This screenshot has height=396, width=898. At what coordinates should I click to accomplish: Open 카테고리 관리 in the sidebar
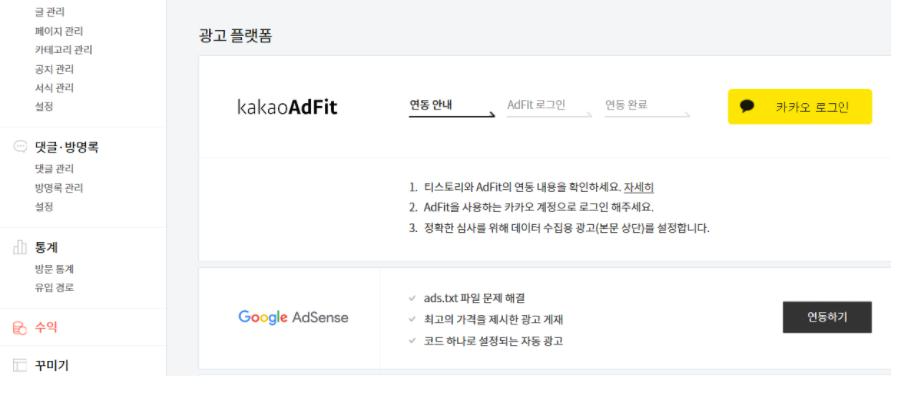pos(64,50)
